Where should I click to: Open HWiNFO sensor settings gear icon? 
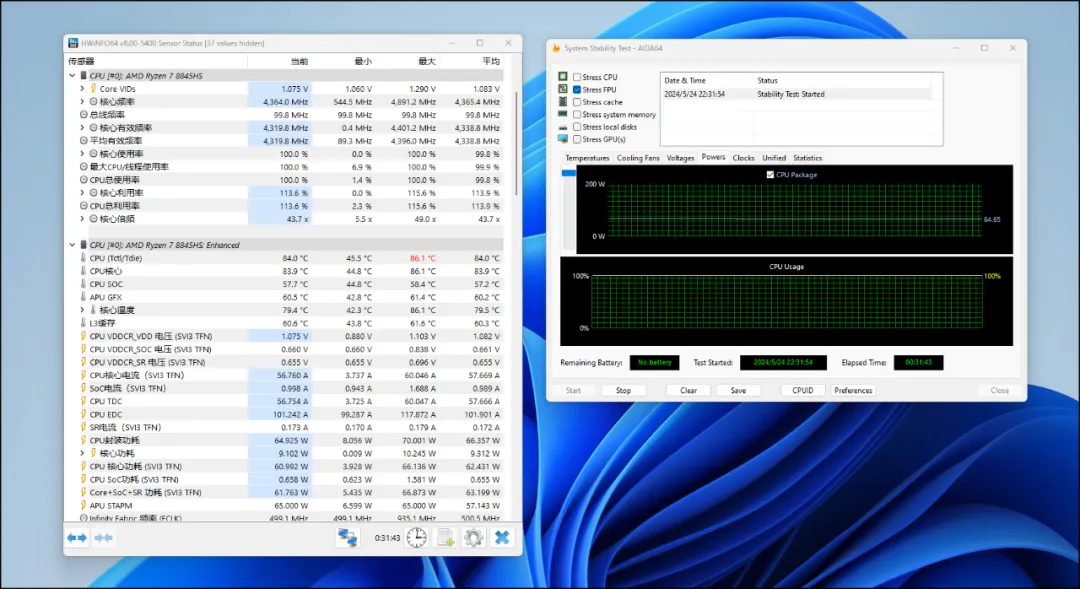(473, 537)
